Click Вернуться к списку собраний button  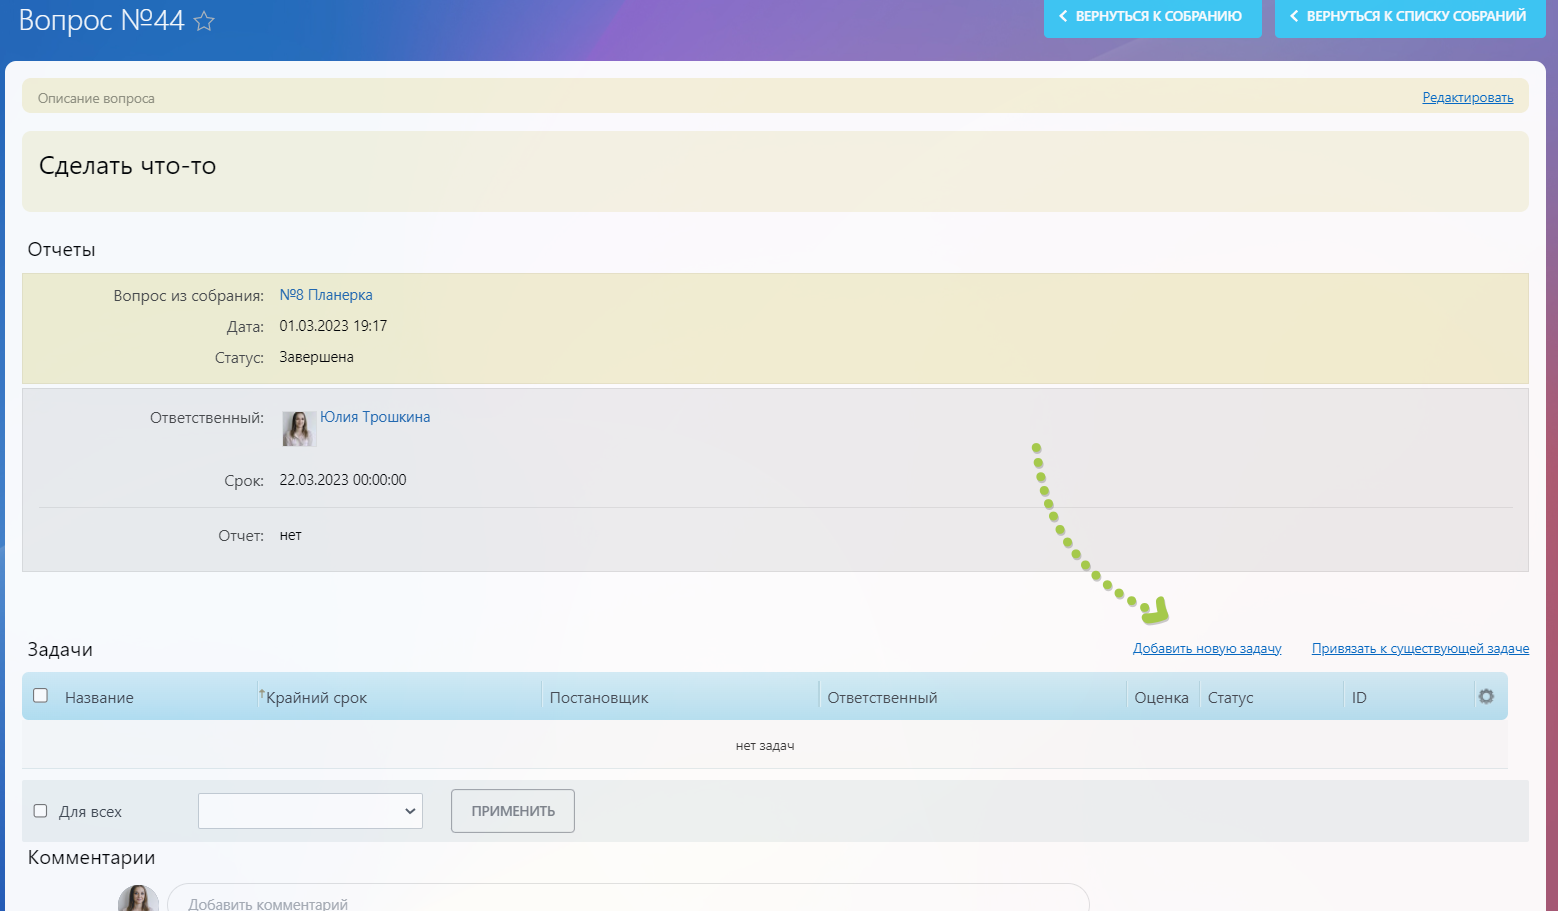(x=1409, y=17)
